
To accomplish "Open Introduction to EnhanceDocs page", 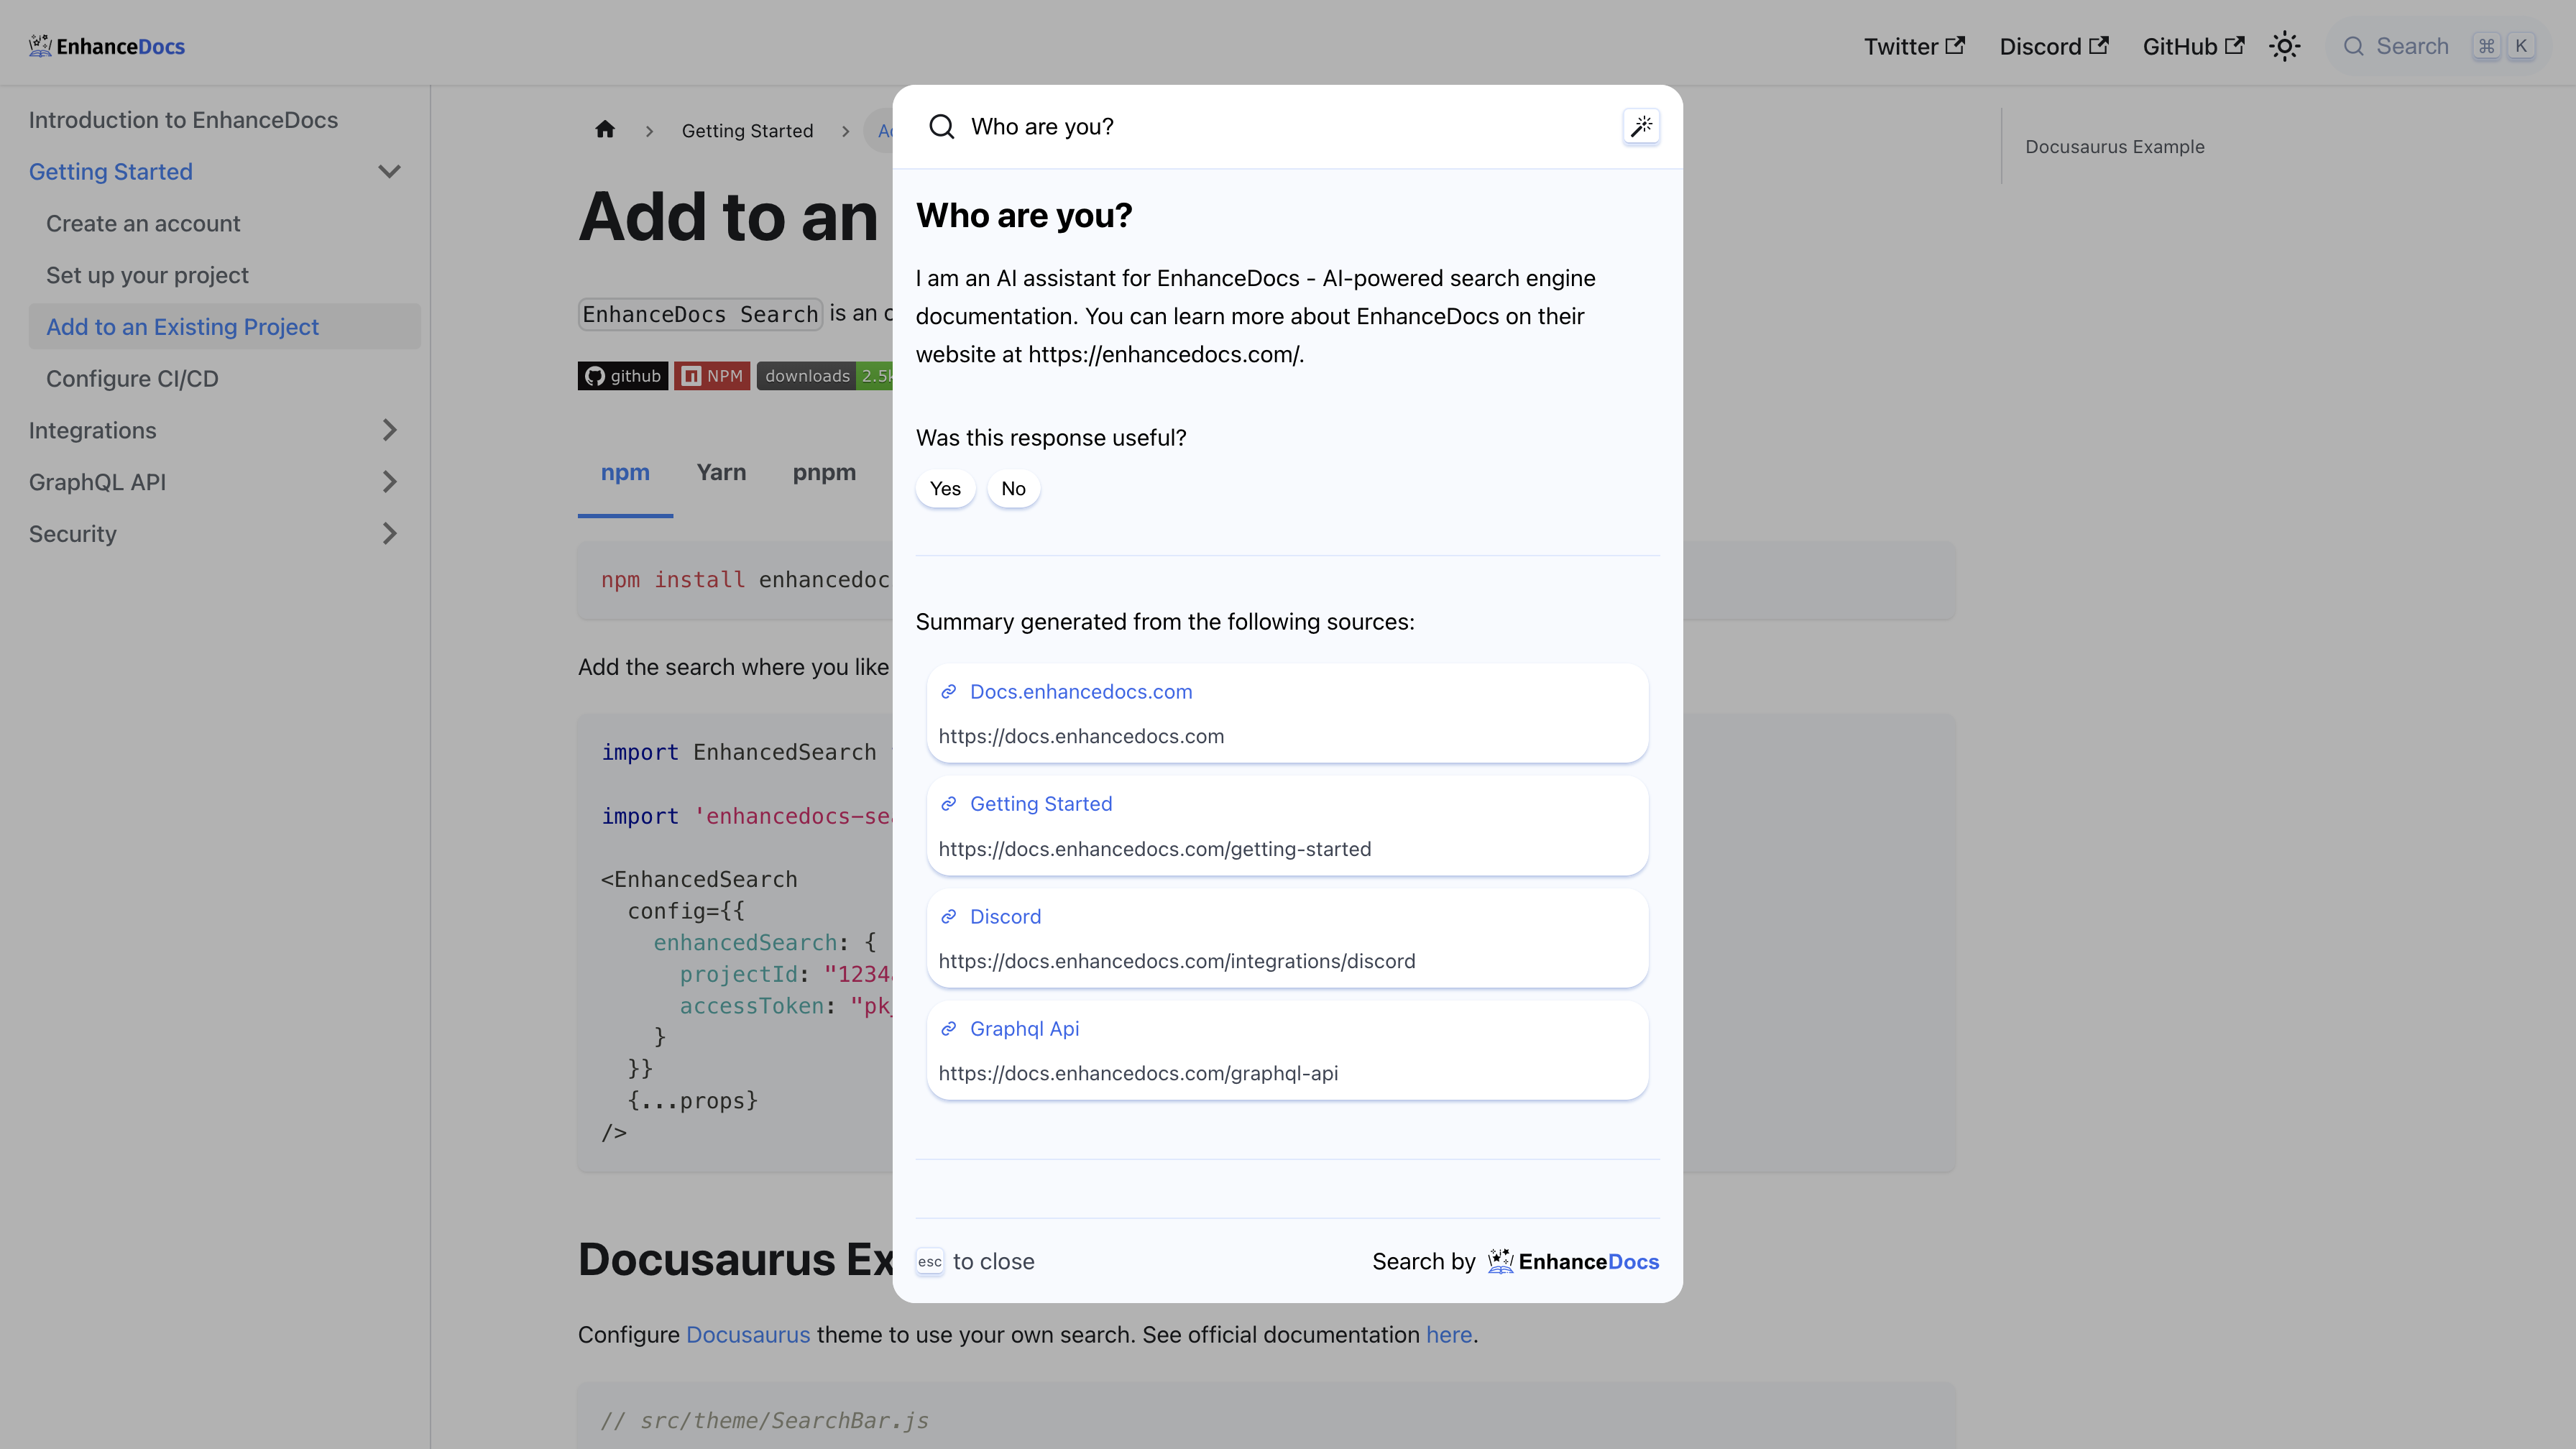I will click(x=183, y=120).
